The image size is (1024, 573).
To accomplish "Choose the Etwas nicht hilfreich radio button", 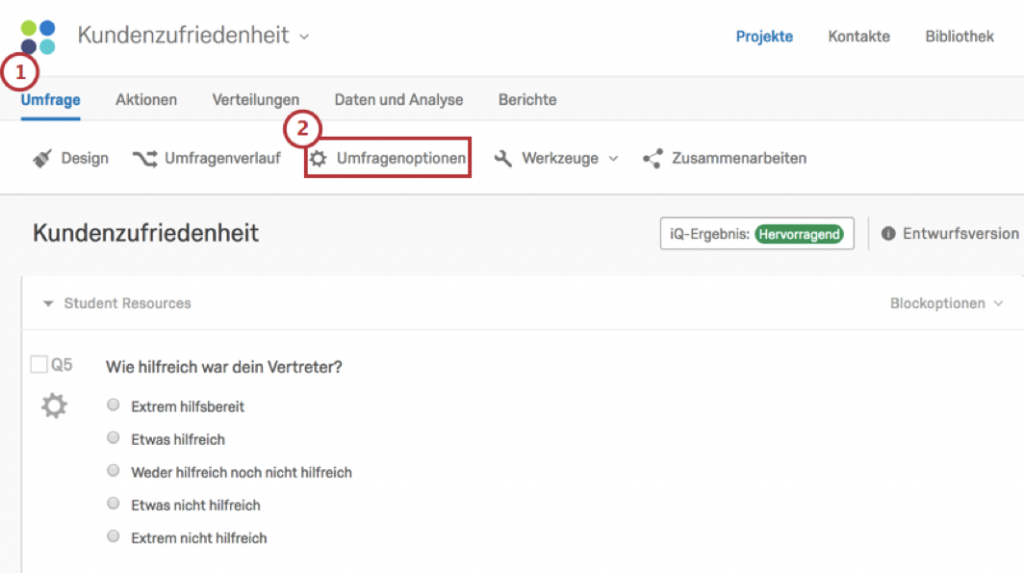I will point(113,503).
